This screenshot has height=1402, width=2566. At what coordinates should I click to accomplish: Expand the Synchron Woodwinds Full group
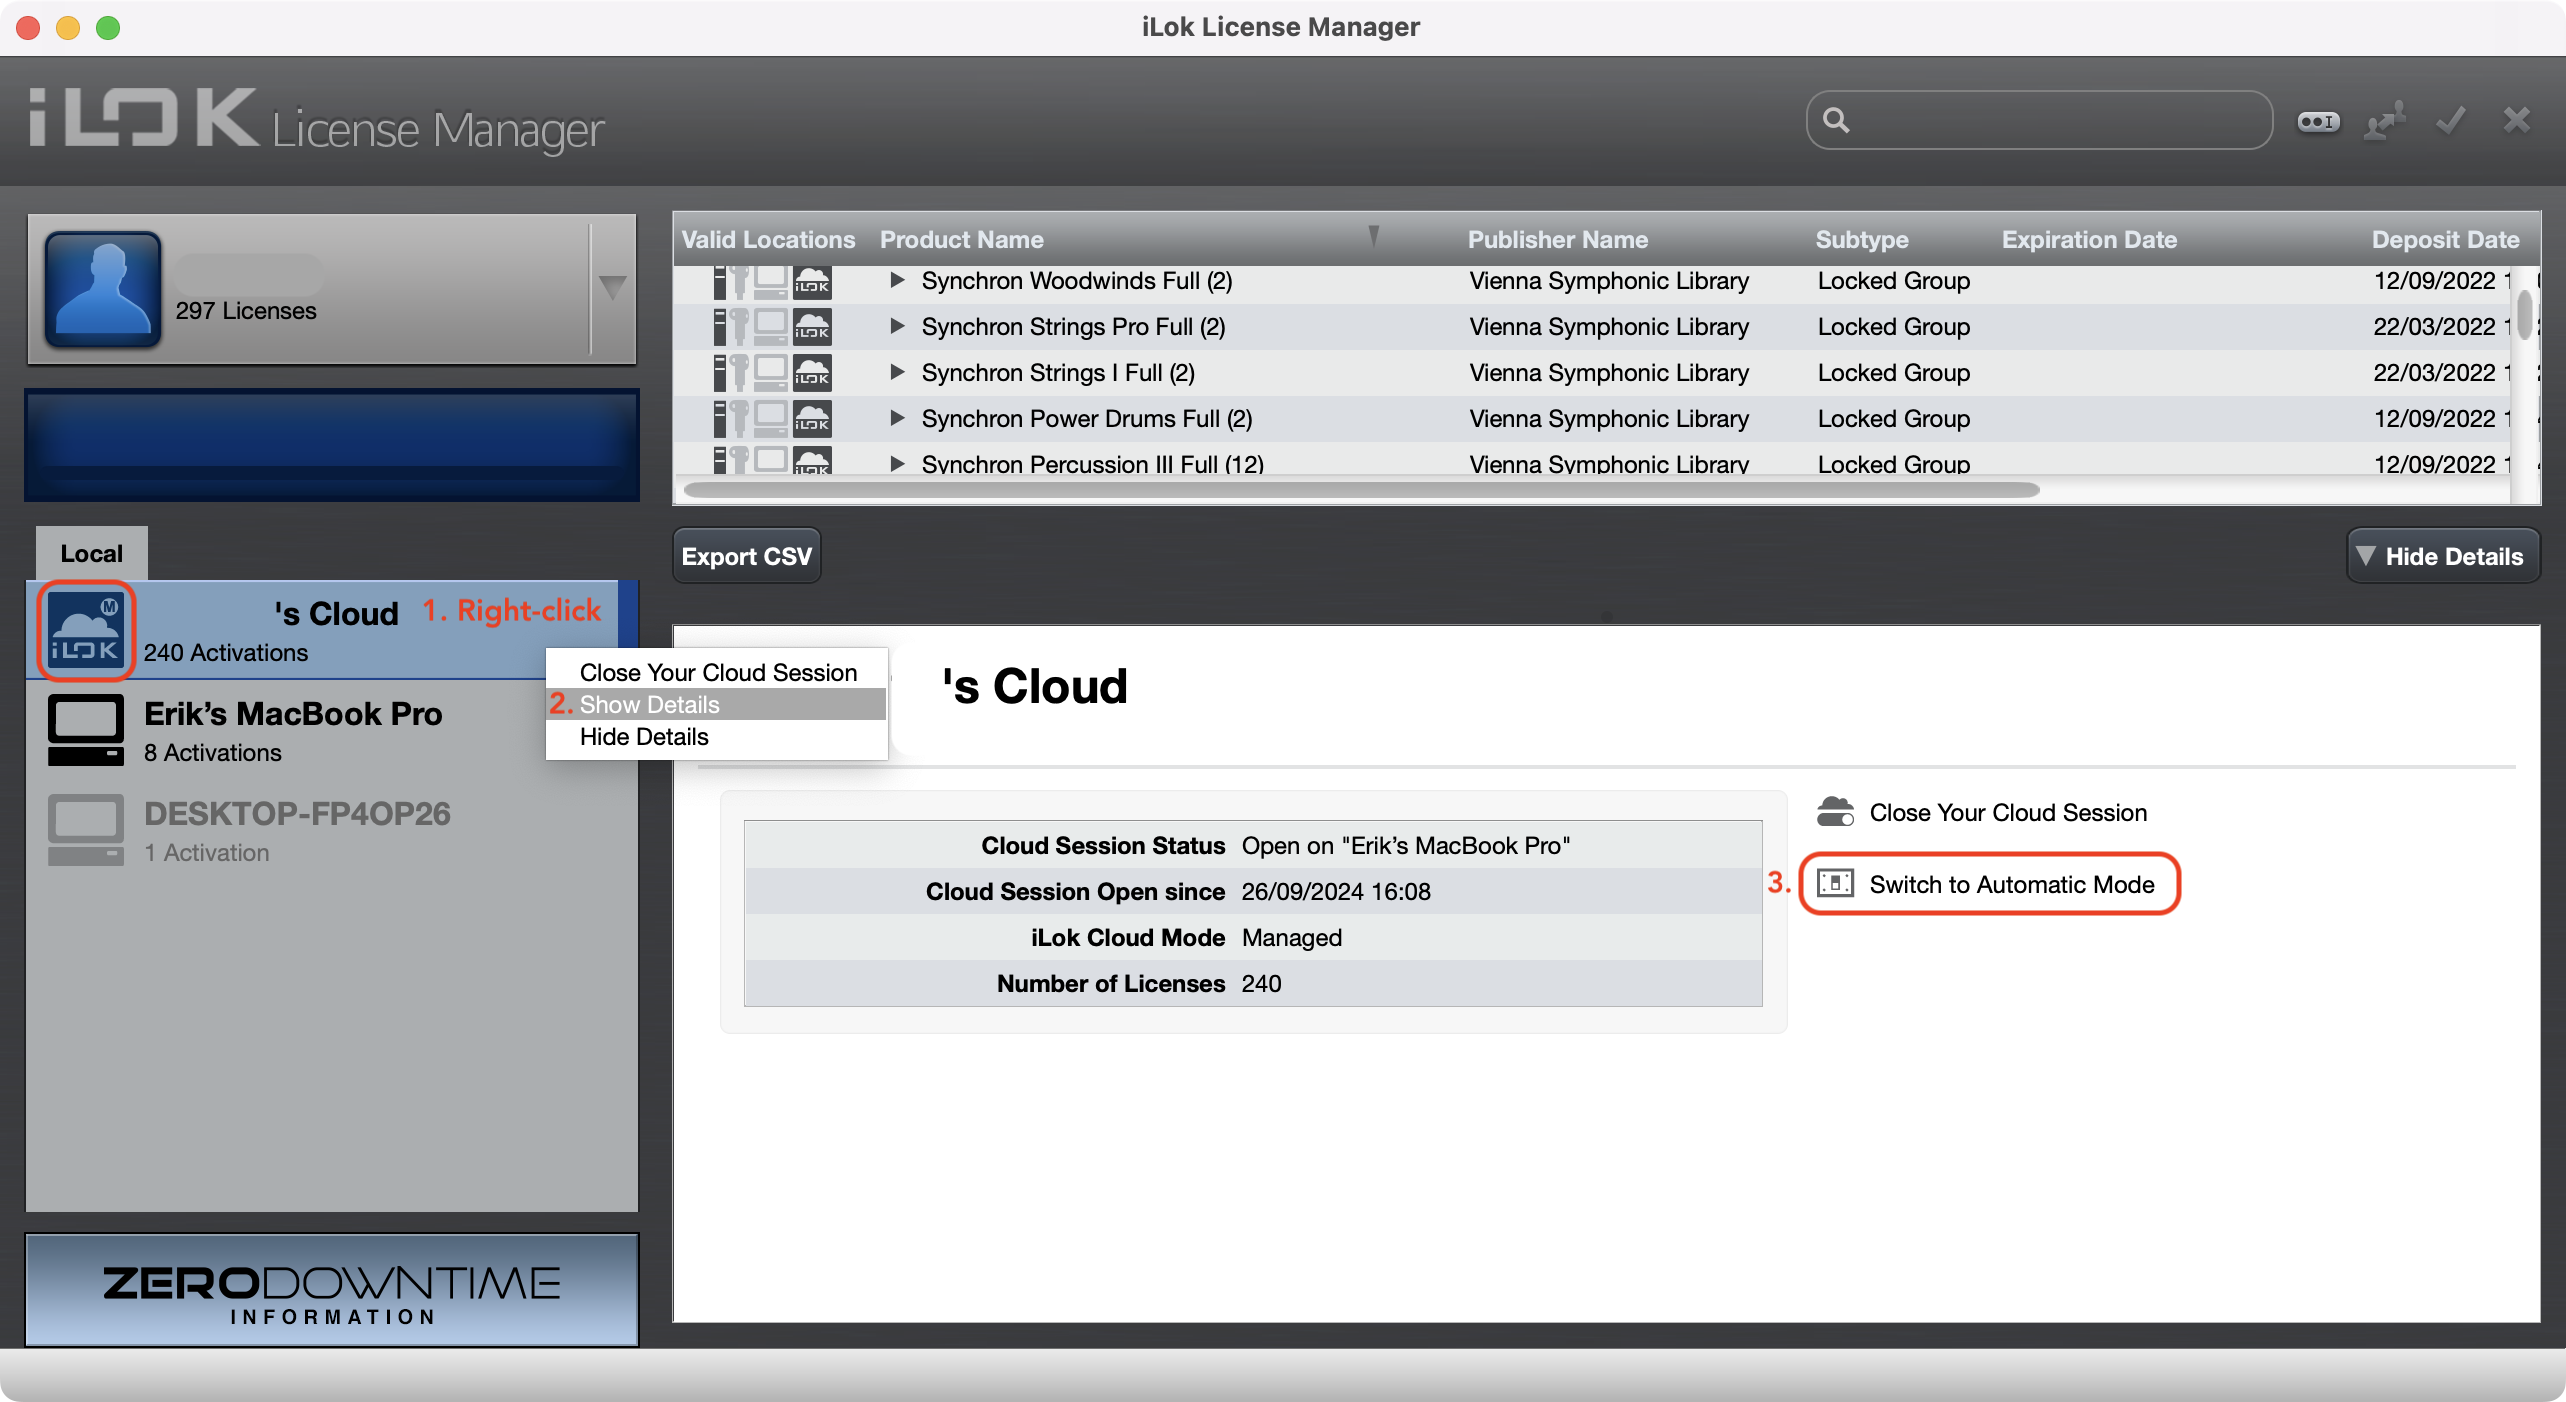pos(897,281)
